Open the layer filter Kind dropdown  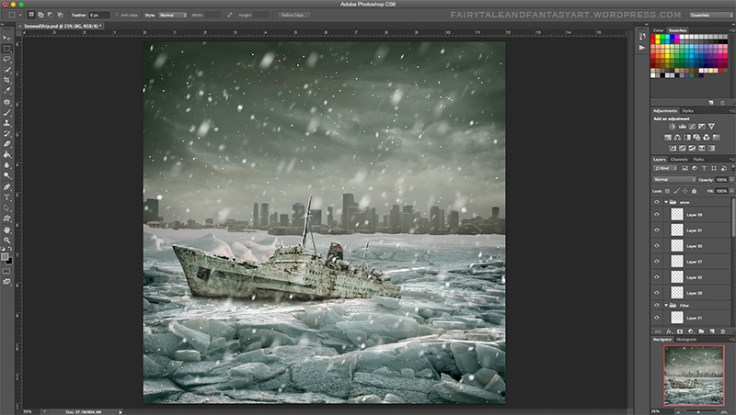(x=665, y=168)
